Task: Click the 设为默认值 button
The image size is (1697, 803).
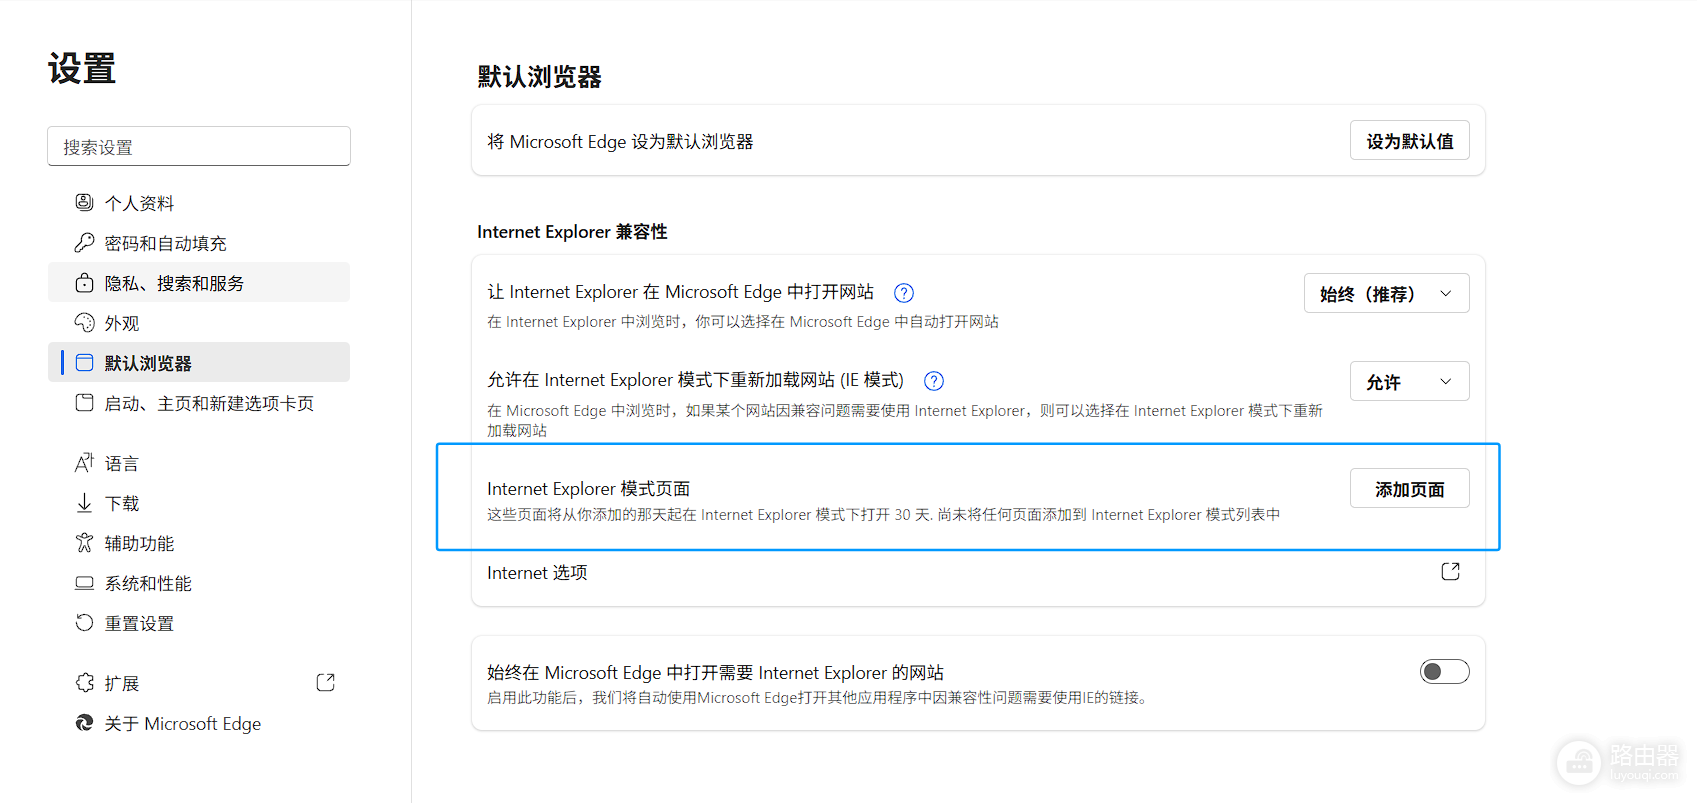Action: [1409, 141]
